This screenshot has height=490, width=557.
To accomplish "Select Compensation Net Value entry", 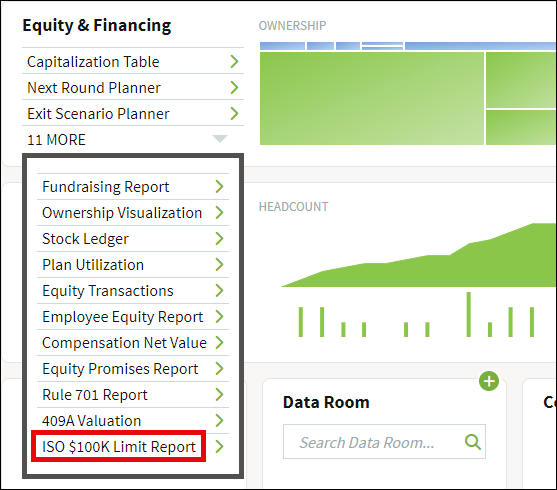I will tap(133, 343).
